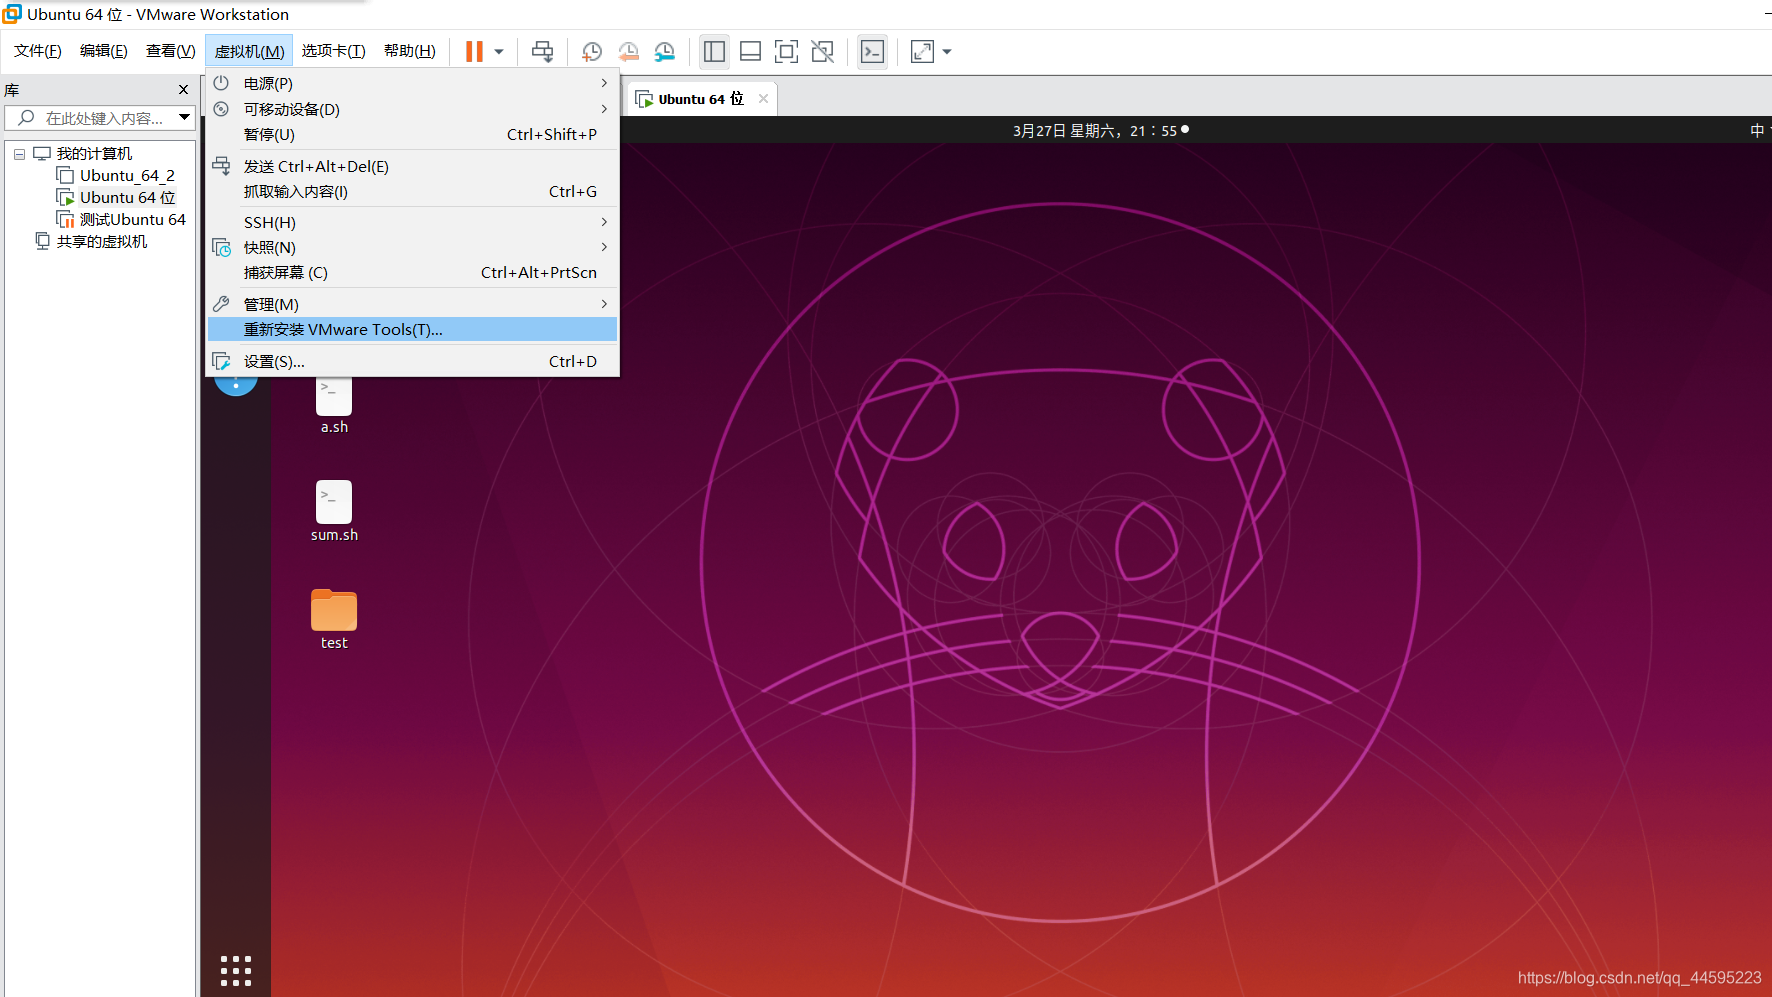Open the stretch guest dropdown arrow
Image resolution: width=1772 pixels, height=997 pixels.
[947, 51]
